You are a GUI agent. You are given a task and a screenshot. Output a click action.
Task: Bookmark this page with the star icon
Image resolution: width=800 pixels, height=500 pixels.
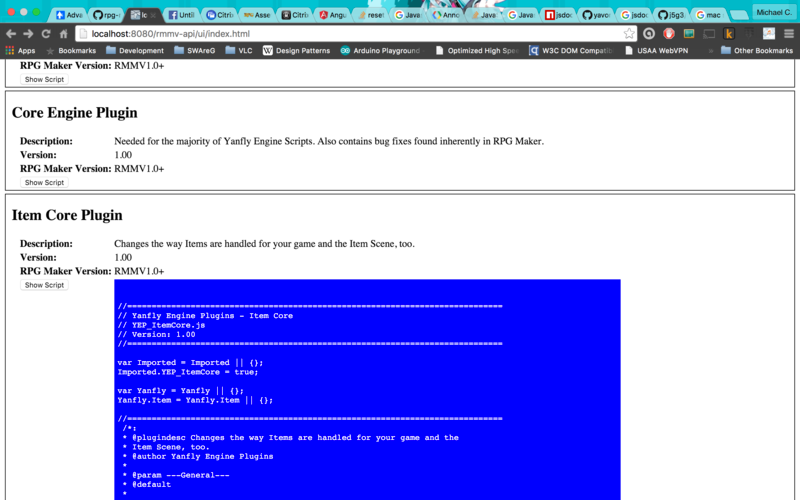(x=629, y=33)
